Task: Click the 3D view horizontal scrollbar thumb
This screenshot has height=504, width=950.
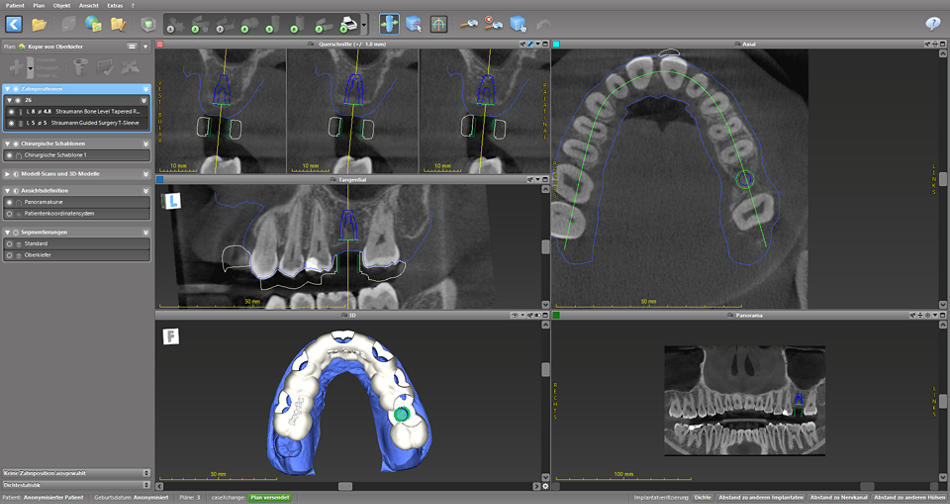Action: point(345,486)
